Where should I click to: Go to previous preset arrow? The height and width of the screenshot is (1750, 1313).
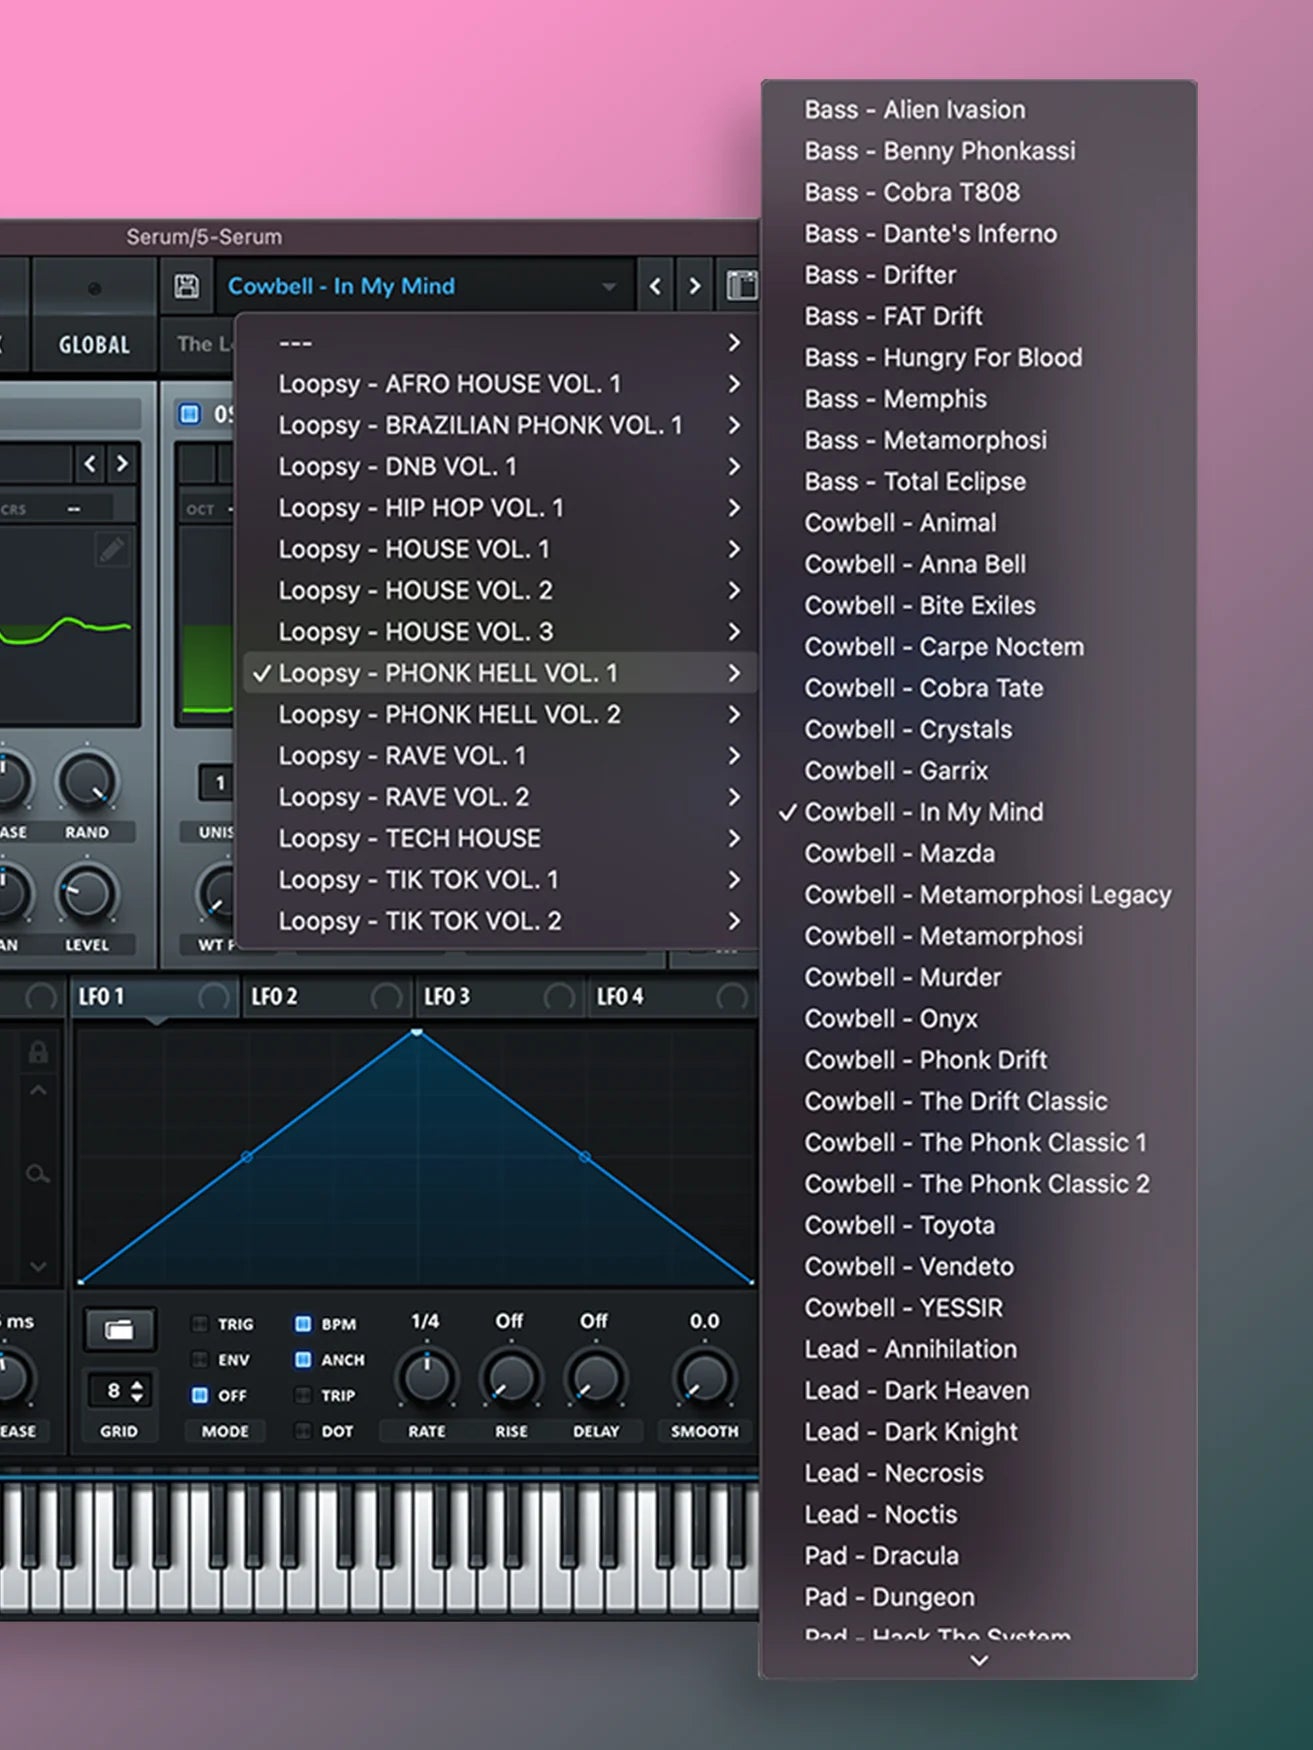coord(655,287)
